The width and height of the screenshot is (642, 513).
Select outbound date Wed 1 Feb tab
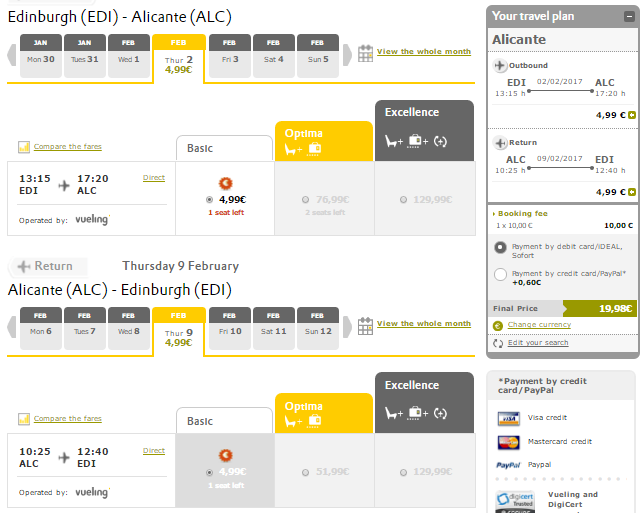click(129, 56)
